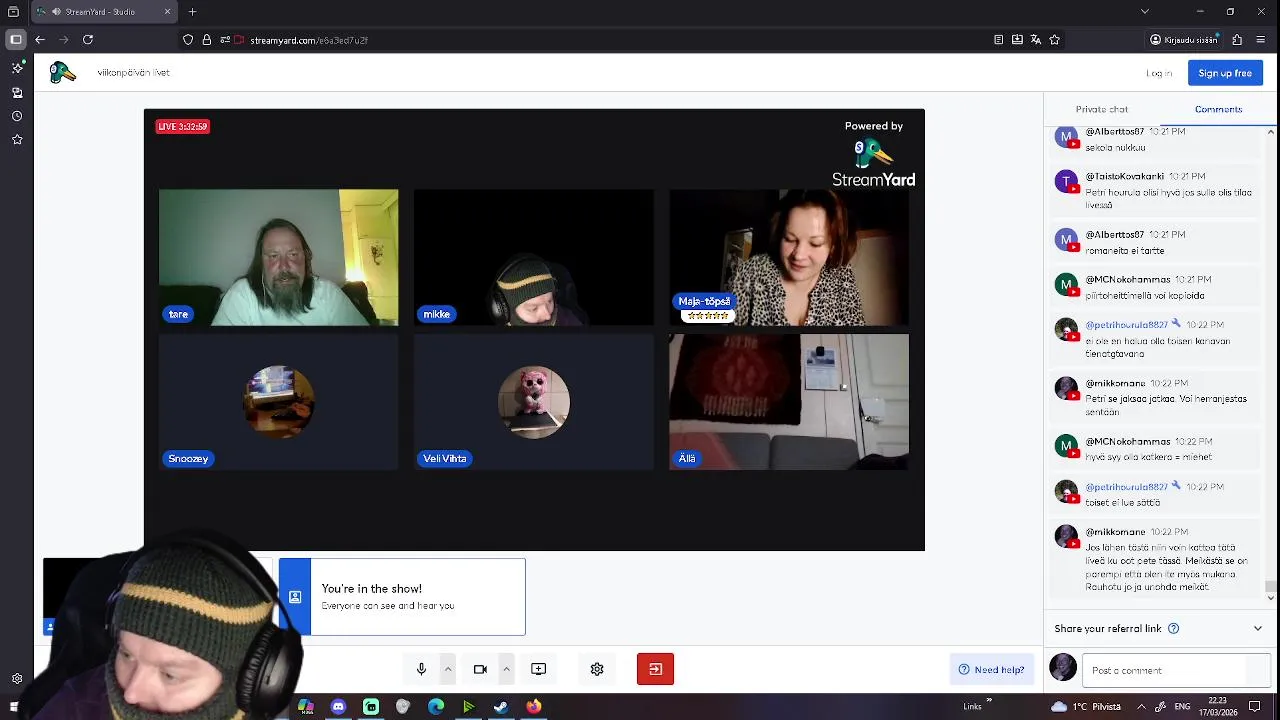Expand the Links toolbar chevron
Screen dimensions: 1280x720
[989, 701]
